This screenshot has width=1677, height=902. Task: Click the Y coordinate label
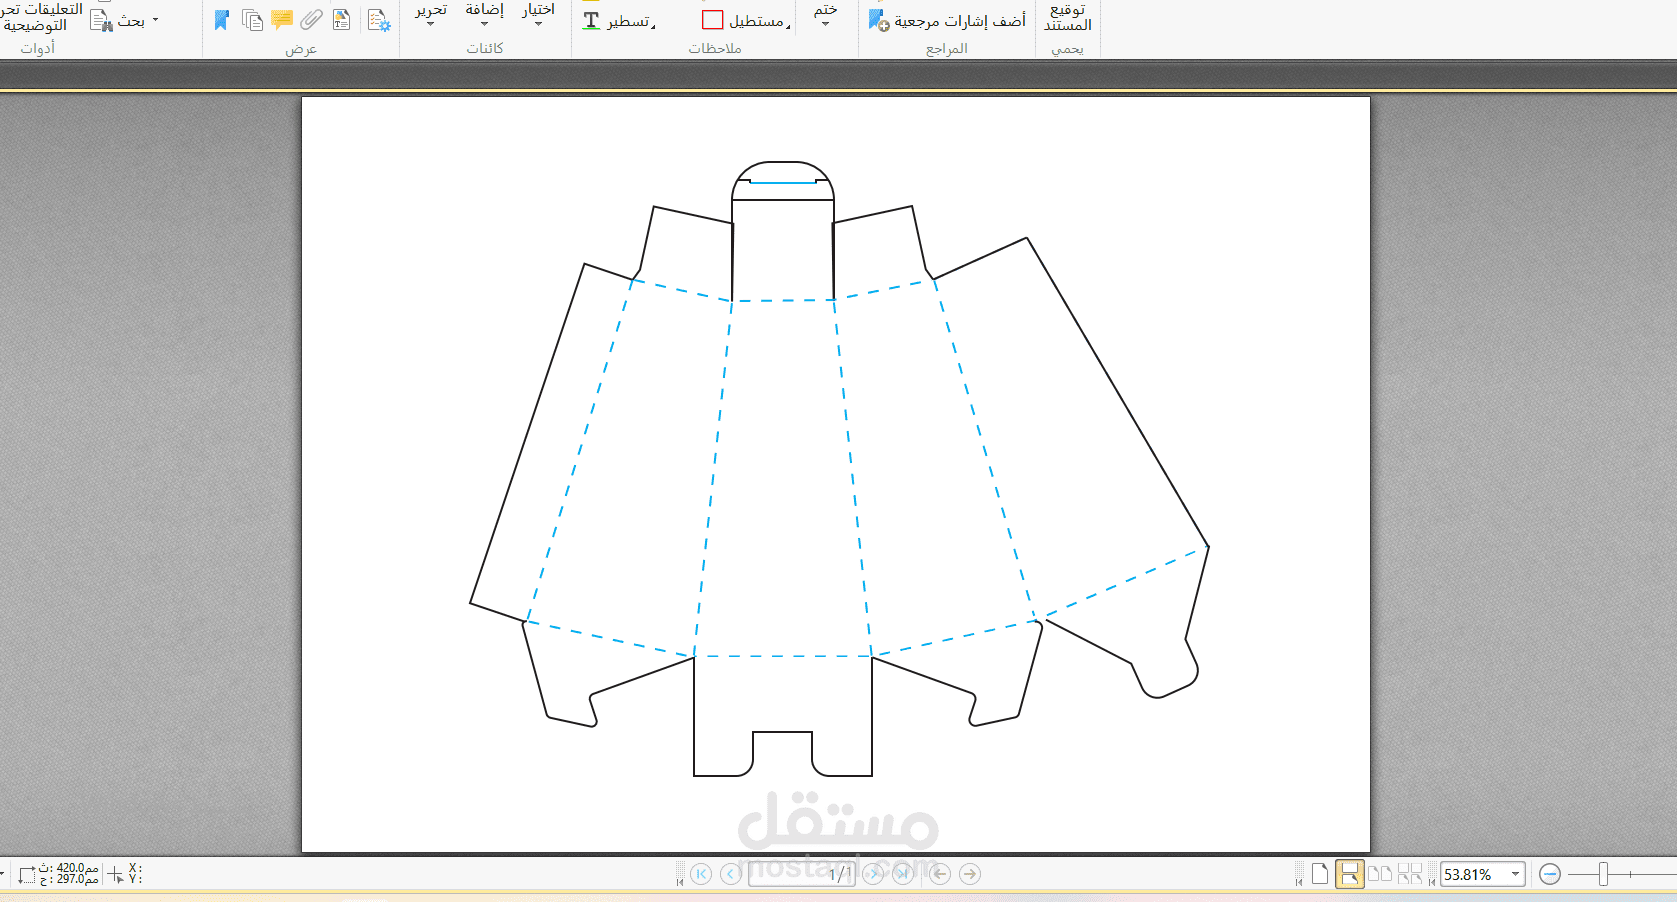point(134,880)
